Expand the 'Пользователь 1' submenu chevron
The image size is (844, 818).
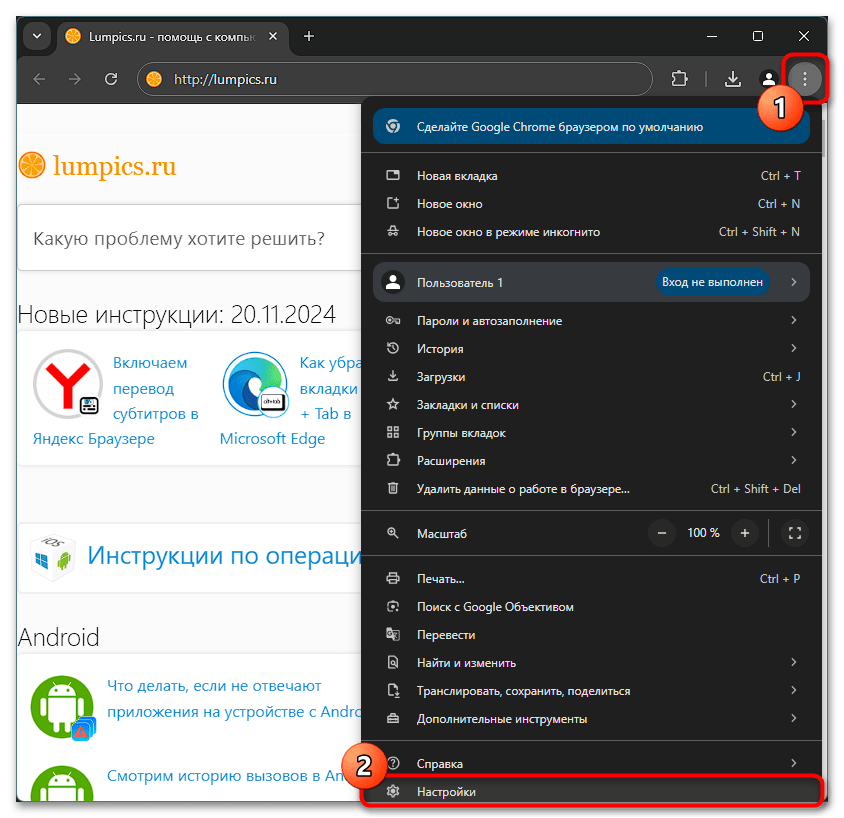(x=793, y=282)
